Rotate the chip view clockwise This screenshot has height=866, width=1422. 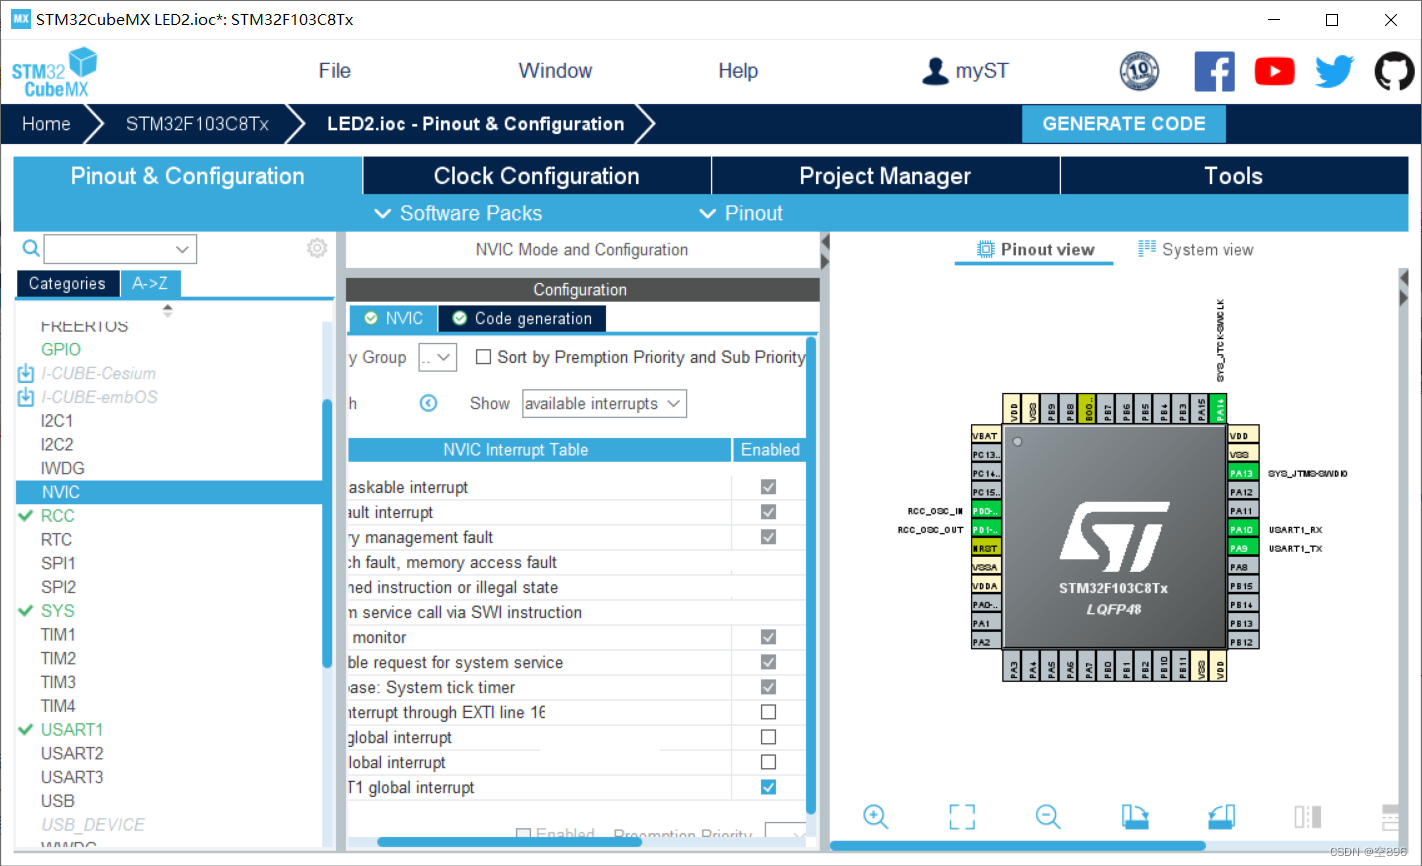1134,816
